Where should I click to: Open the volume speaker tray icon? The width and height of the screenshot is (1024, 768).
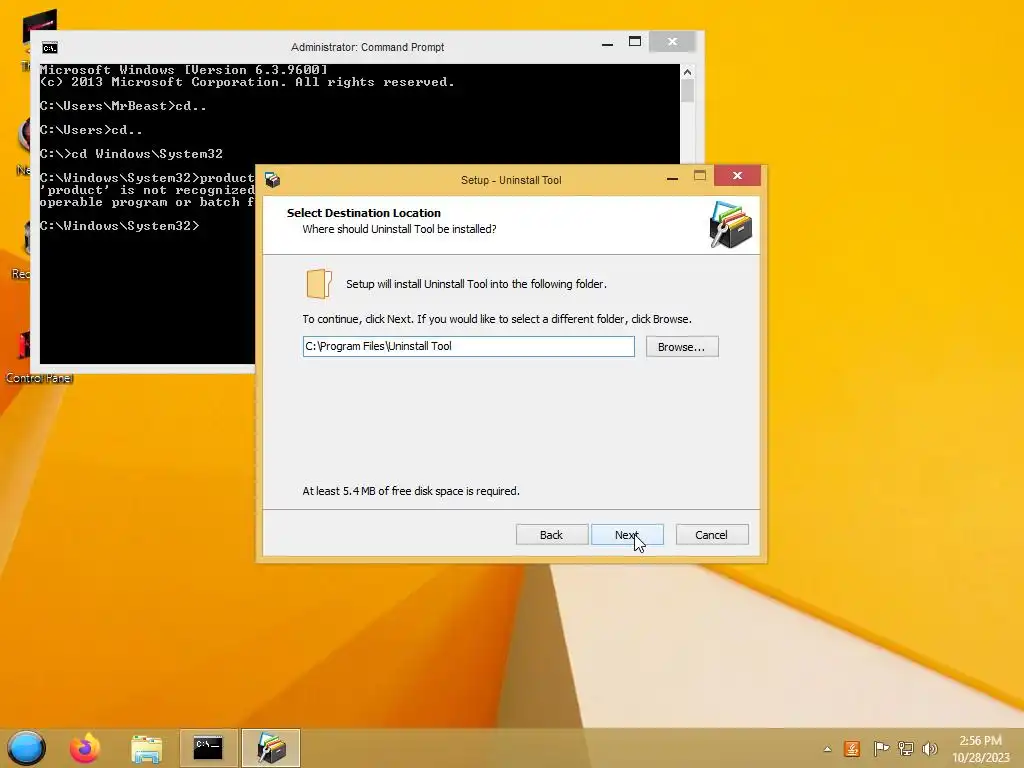(x=929, y=748)
